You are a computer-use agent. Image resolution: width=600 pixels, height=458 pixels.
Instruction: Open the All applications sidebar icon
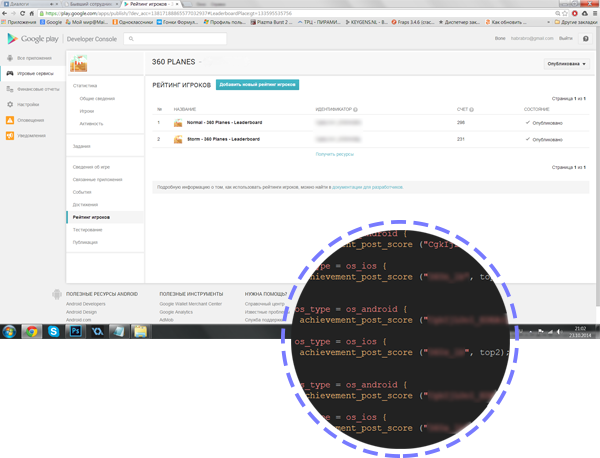pyautogui.click(x=10, y=58)
